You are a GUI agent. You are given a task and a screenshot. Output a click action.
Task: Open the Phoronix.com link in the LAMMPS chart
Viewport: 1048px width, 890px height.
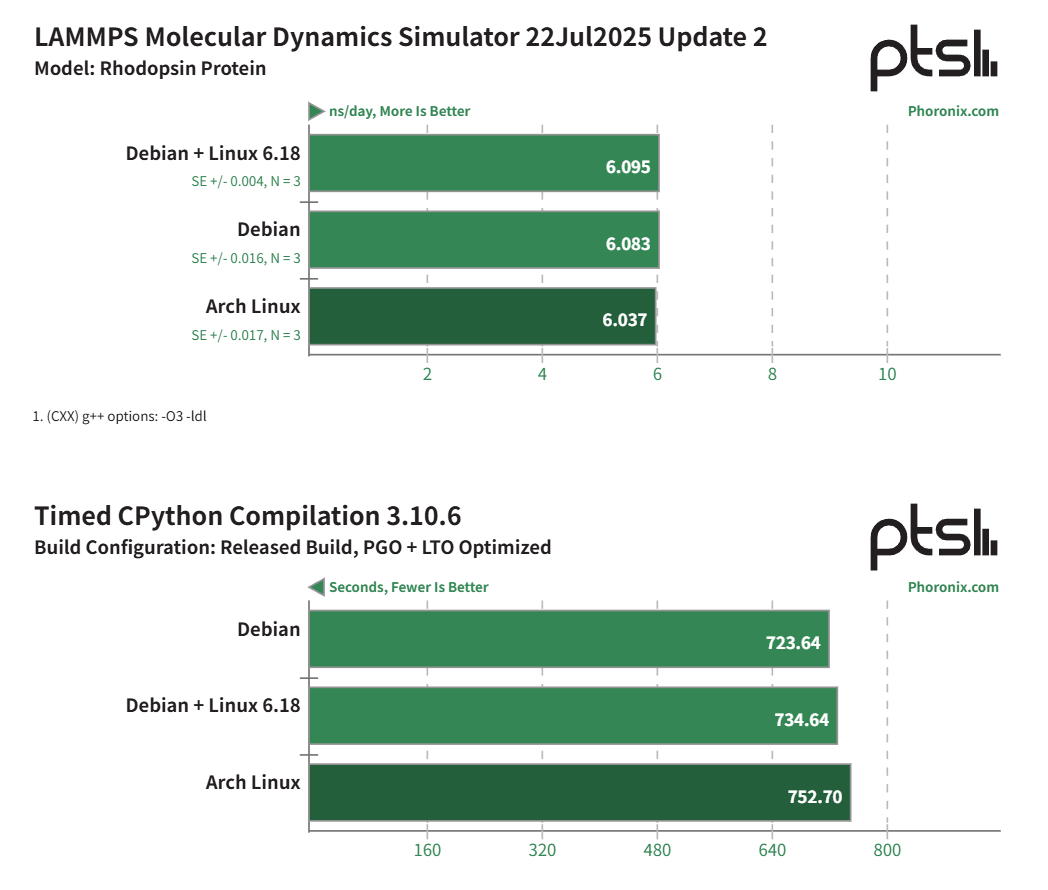coord(952,111)
